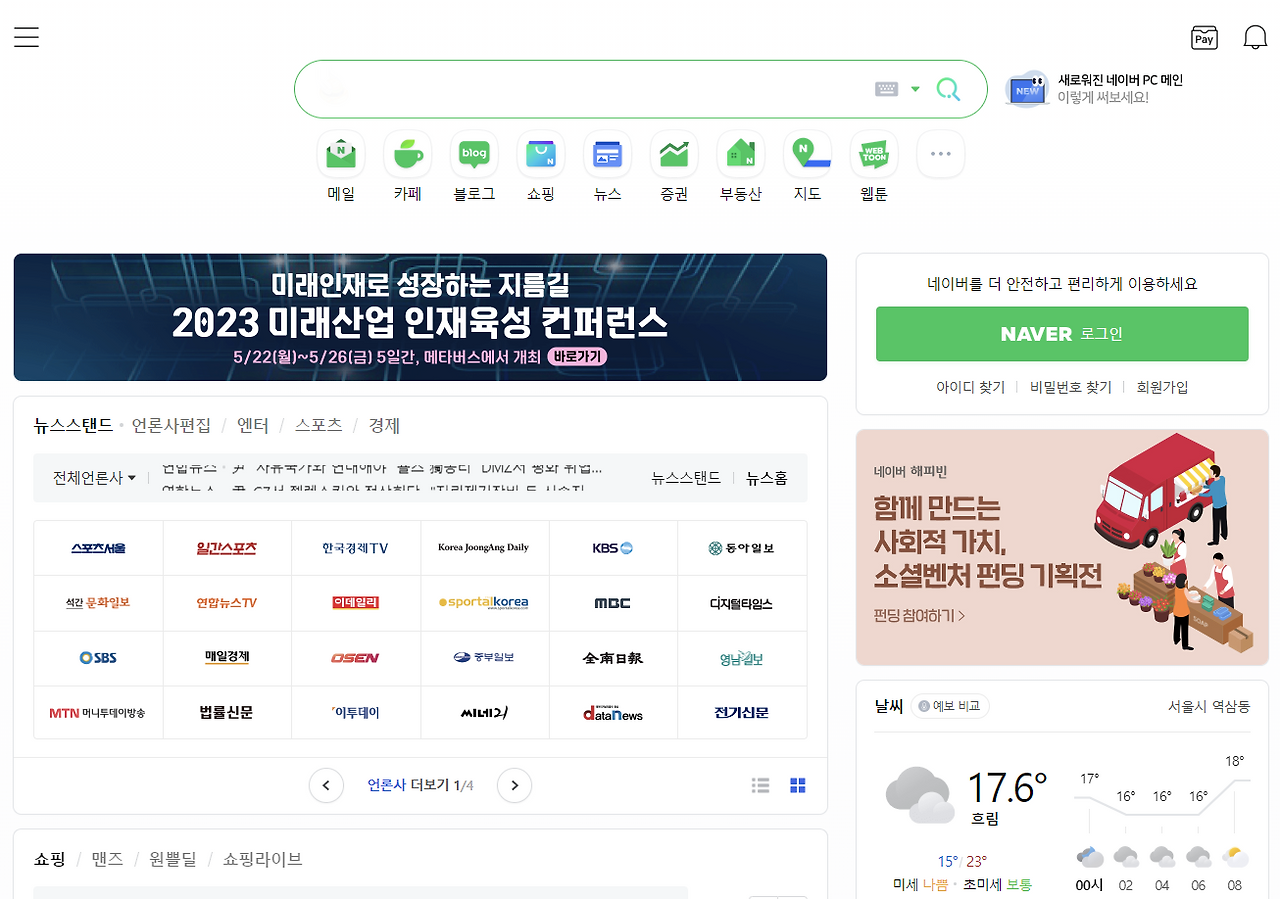The image size is (1280, 899).
Task: Switch to the 경제 tab
Action: click(x=384, y=425)
